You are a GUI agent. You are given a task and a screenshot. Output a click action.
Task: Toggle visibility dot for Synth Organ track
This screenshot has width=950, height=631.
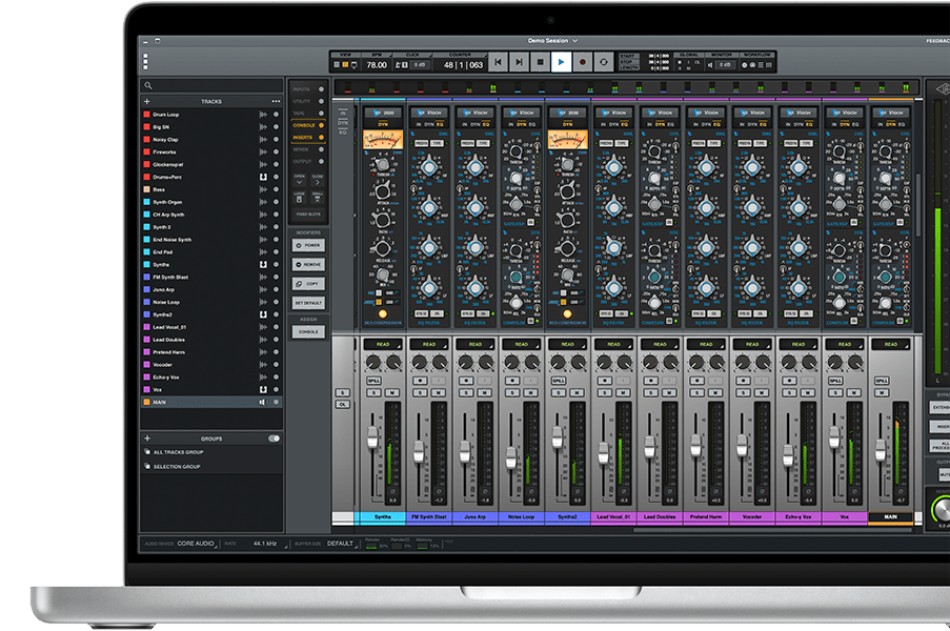click(276, 202)
